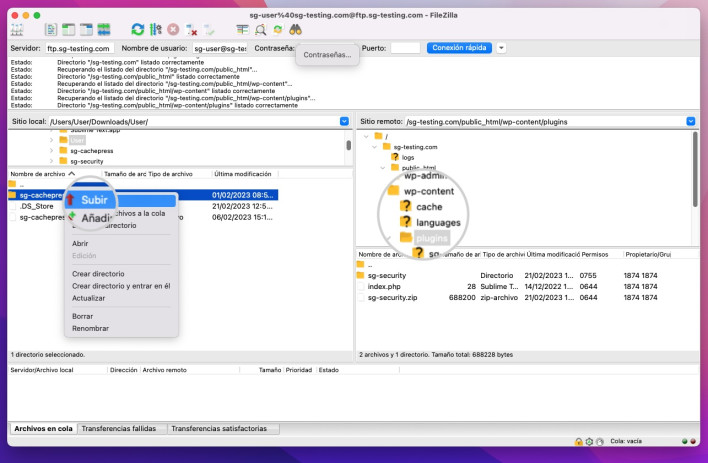Image resolution: width=708 pixels, height=463 pixels.
Task: Open directory listing filters icon
Action: click(242, 30)
